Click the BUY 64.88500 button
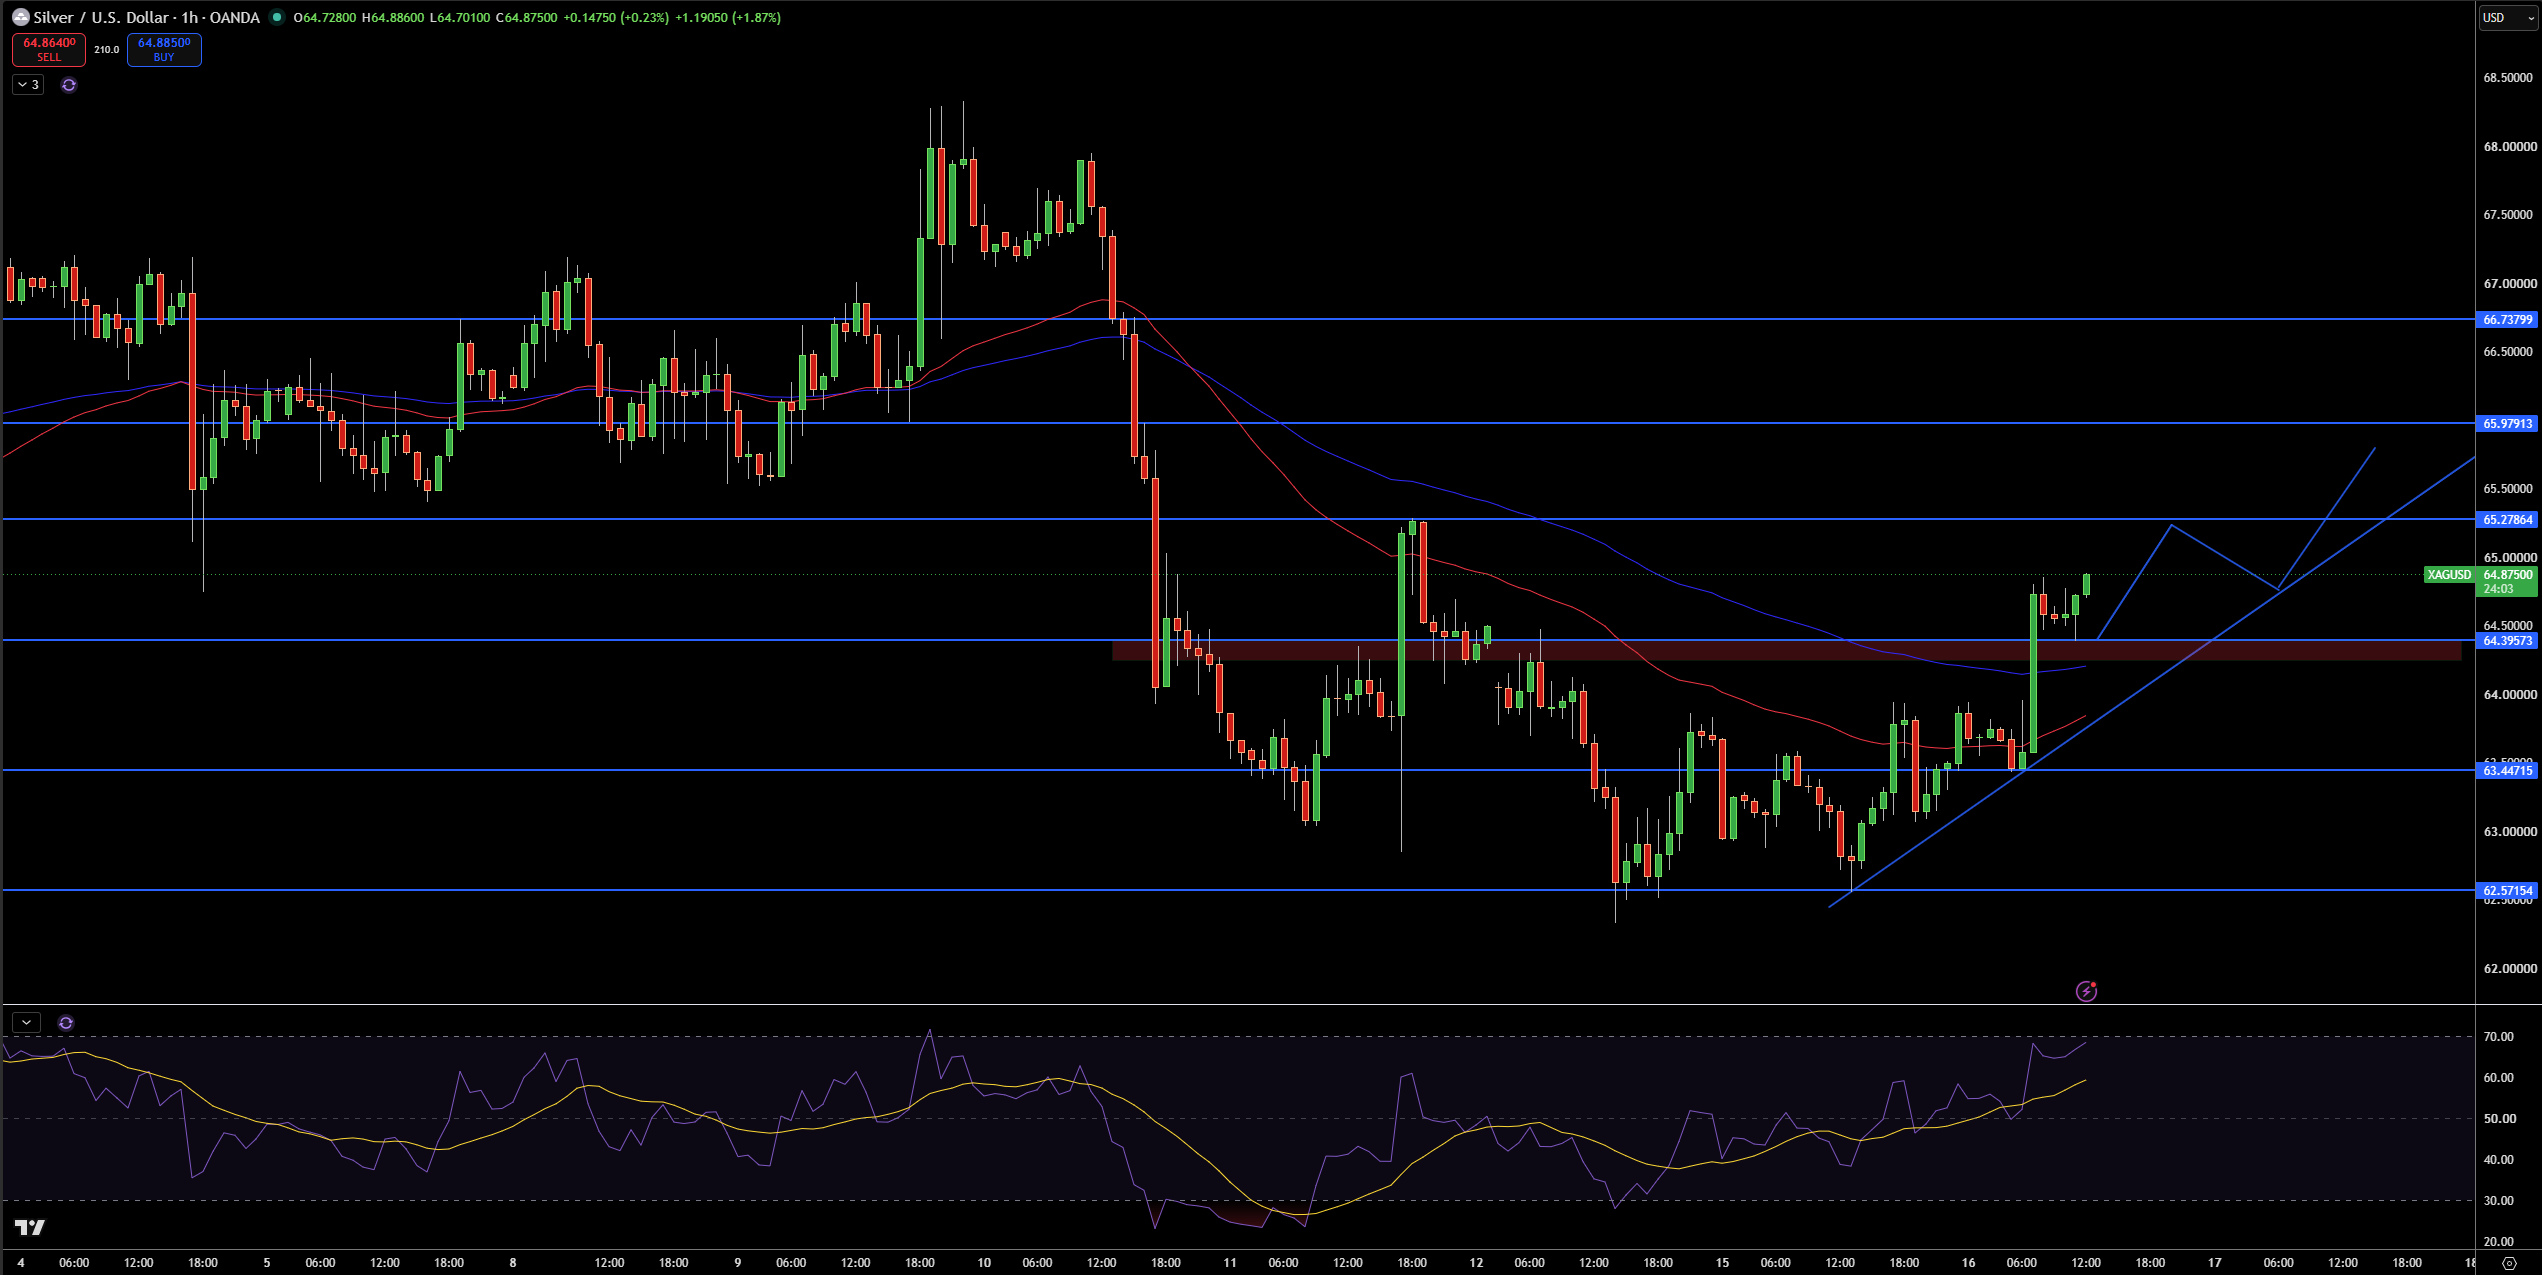The height and width of the screenshot is (1275, 2542). click(x=164, y=49)
